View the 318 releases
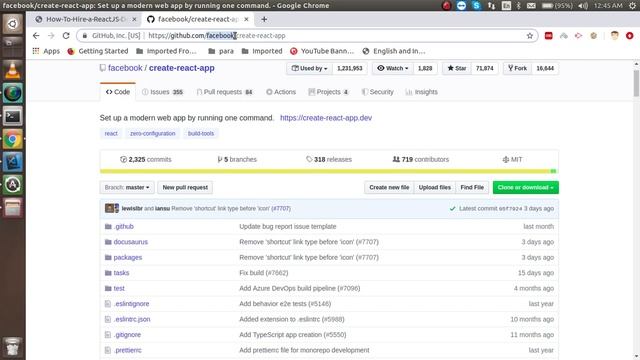This screenshot has height=360, width=640. pyautogui.click(x=329, y=159)
